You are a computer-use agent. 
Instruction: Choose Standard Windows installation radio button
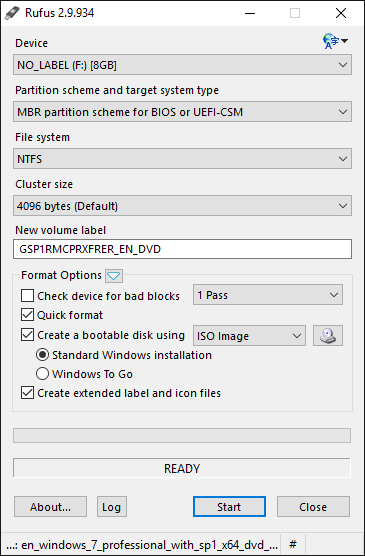pyautogui.click(x=42, y=355)
